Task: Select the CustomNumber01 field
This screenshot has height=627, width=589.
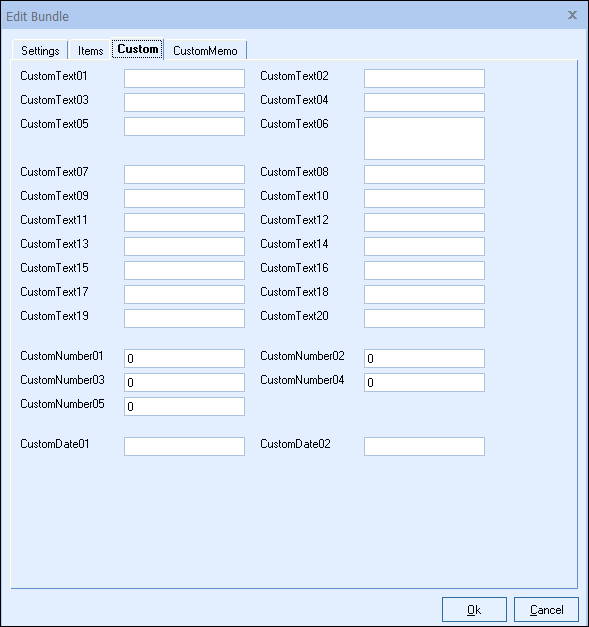Action: pos(184,358)
